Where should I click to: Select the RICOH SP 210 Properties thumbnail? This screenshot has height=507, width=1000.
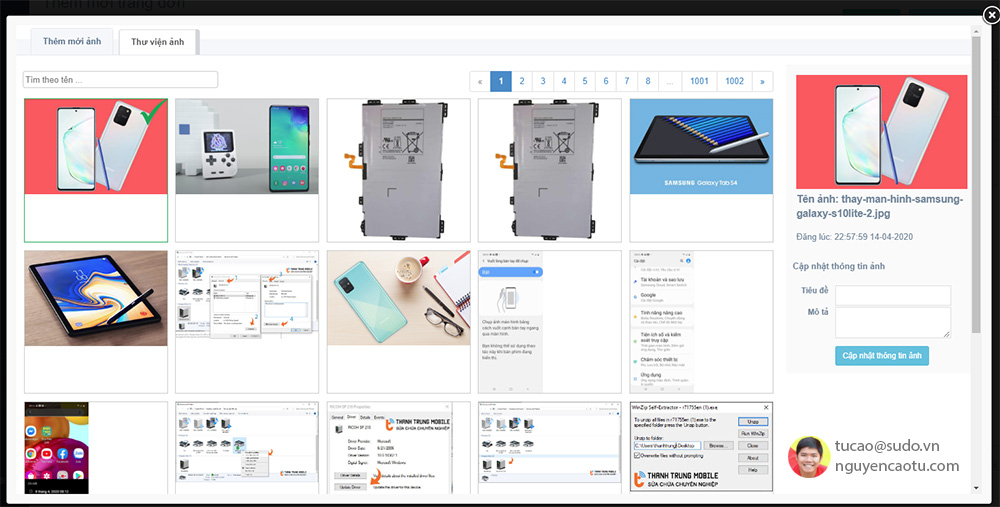coord(399,448)
